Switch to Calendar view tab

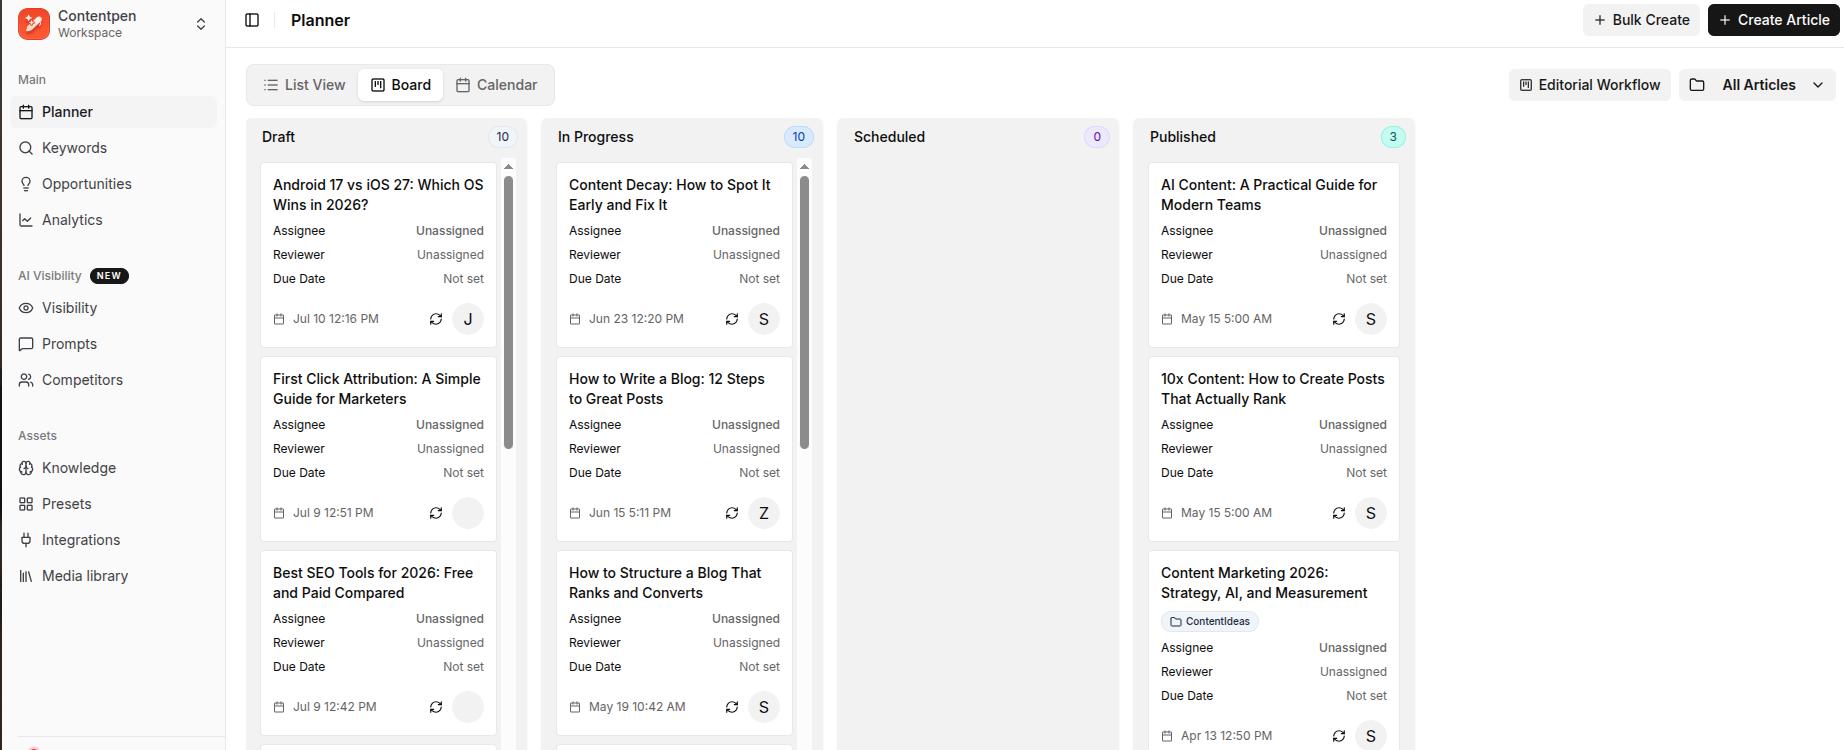point(497,85)
